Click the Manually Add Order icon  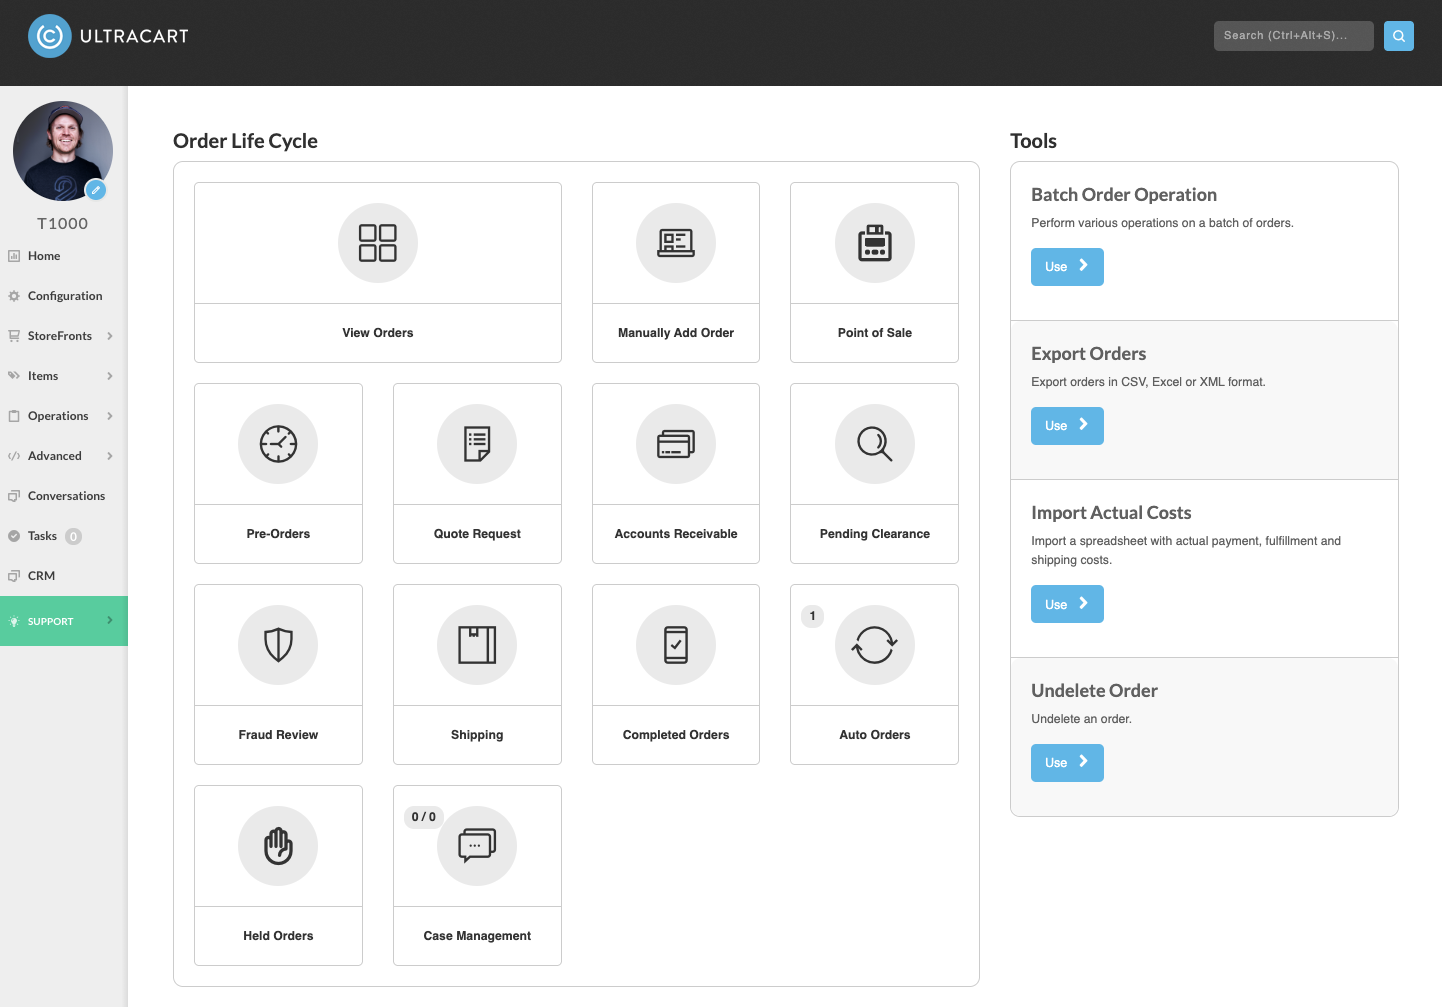[676, 243]
